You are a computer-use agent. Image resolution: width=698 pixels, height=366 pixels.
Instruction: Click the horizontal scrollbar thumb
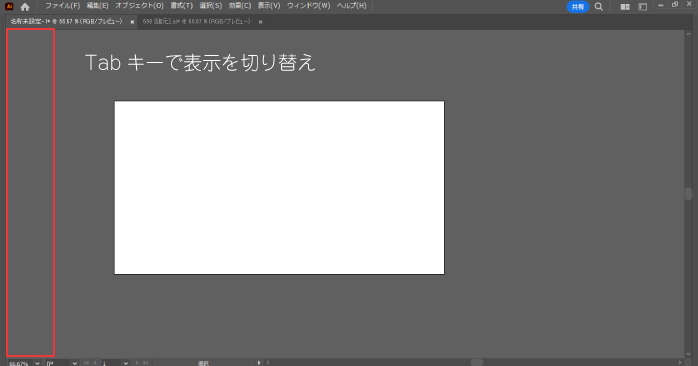(477, 363)
